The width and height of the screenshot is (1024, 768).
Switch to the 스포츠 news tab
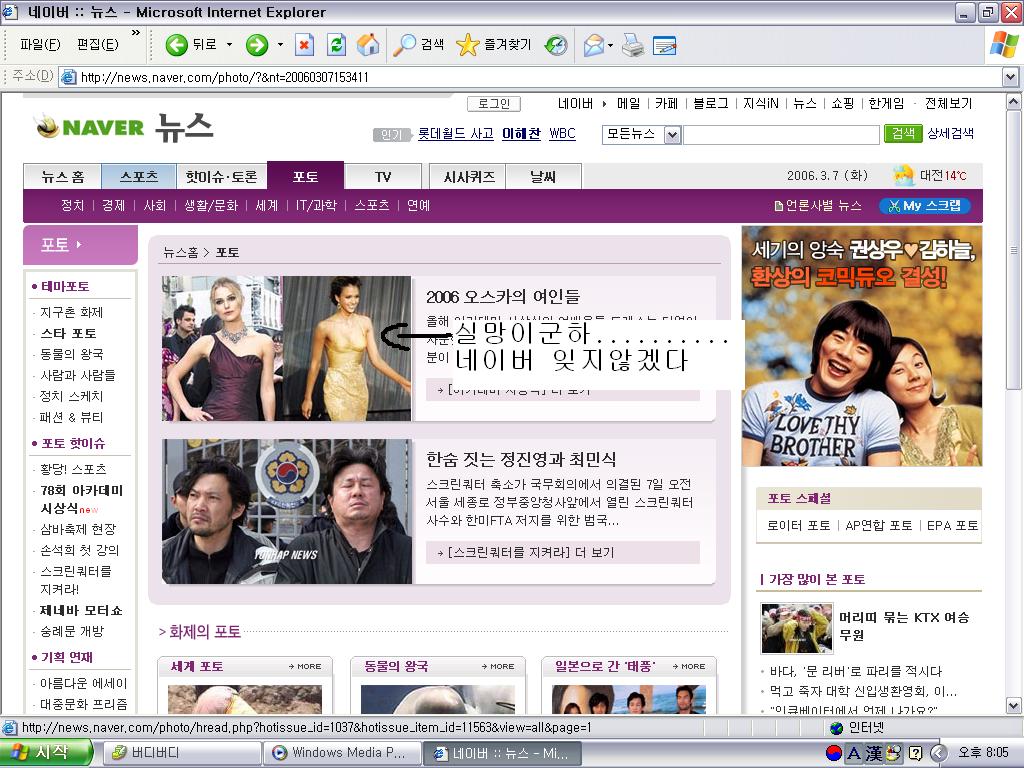tap(139, 177)
